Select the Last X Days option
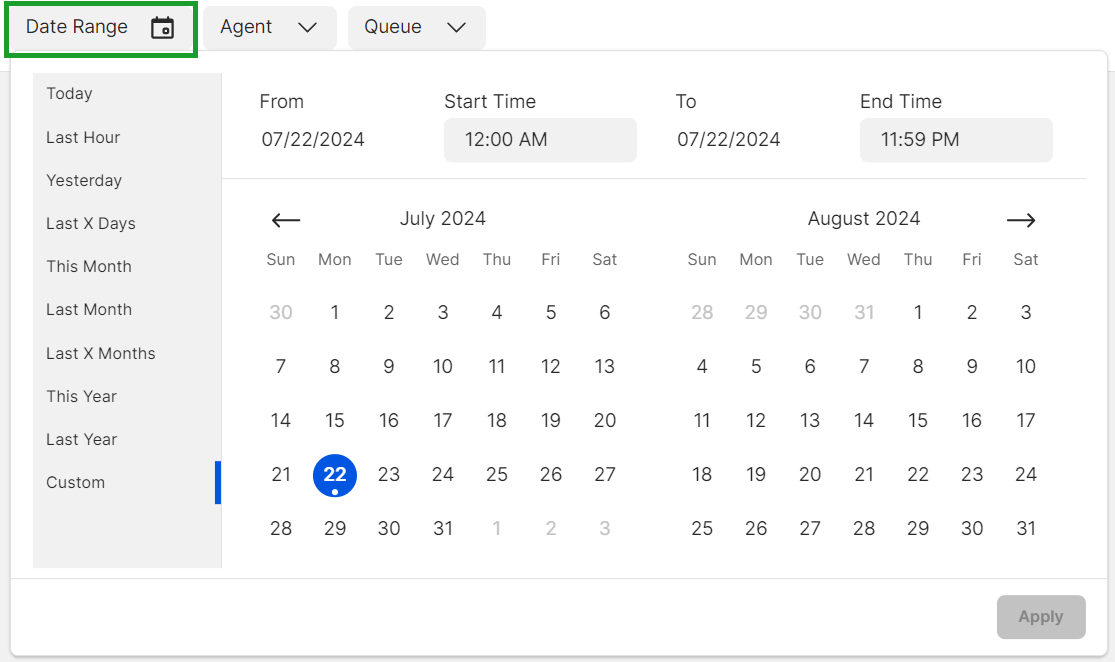The image size is (1115, 662). [91, 224]
